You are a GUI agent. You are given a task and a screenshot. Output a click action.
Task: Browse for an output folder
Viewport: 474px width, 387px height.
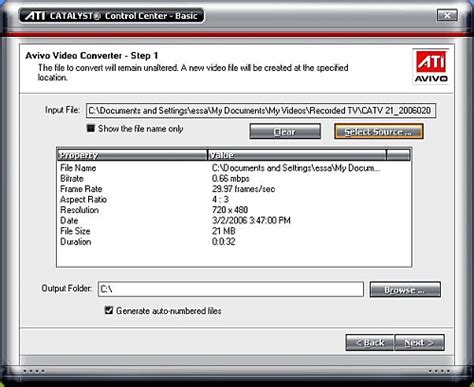coord(405,290)
